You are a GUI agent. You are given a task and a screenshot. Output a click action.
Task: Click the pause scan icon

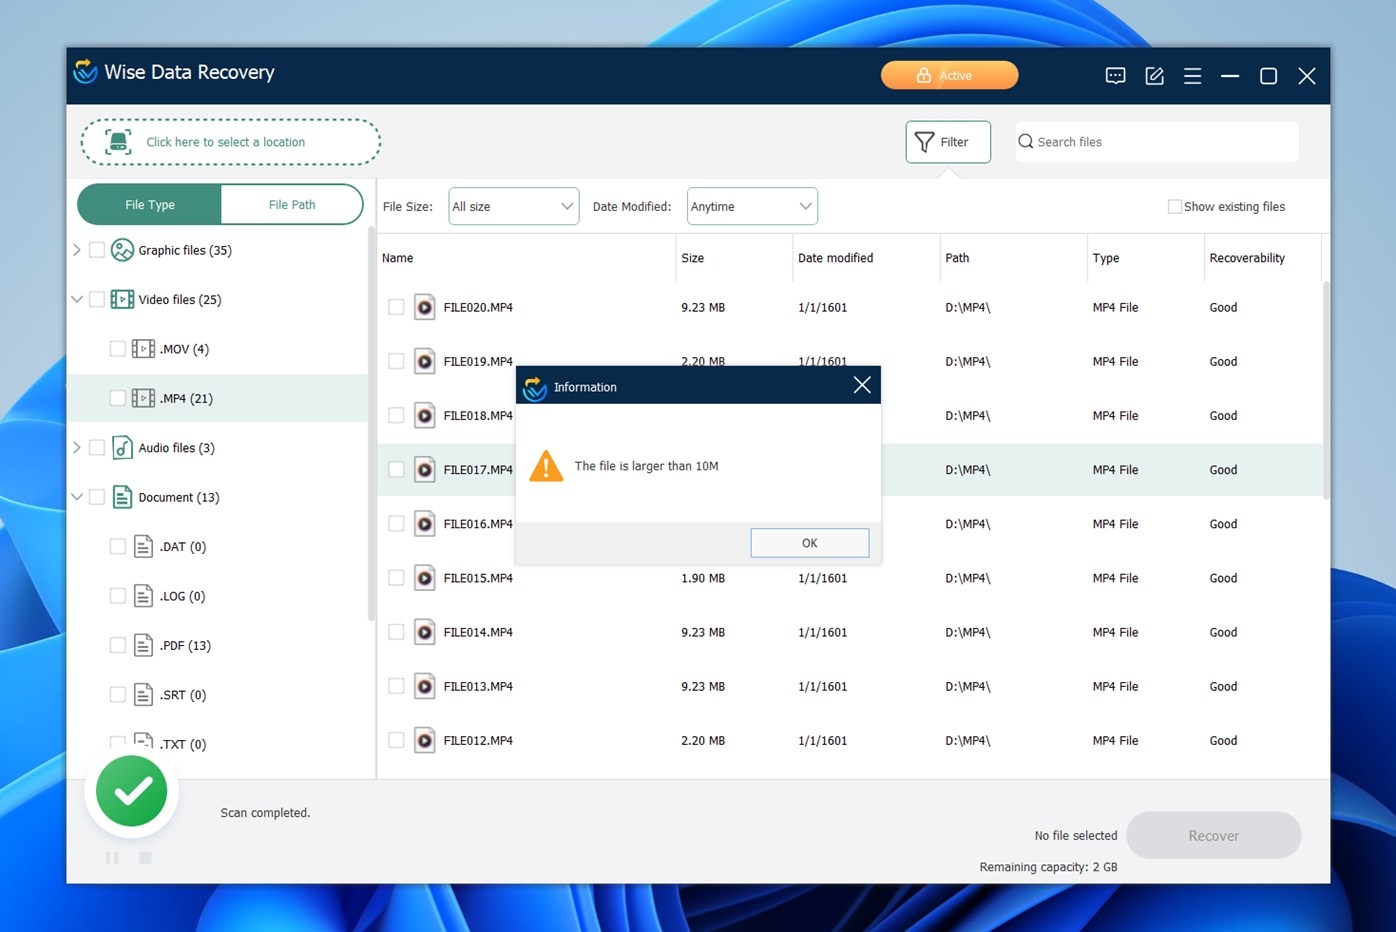point(112,858)
